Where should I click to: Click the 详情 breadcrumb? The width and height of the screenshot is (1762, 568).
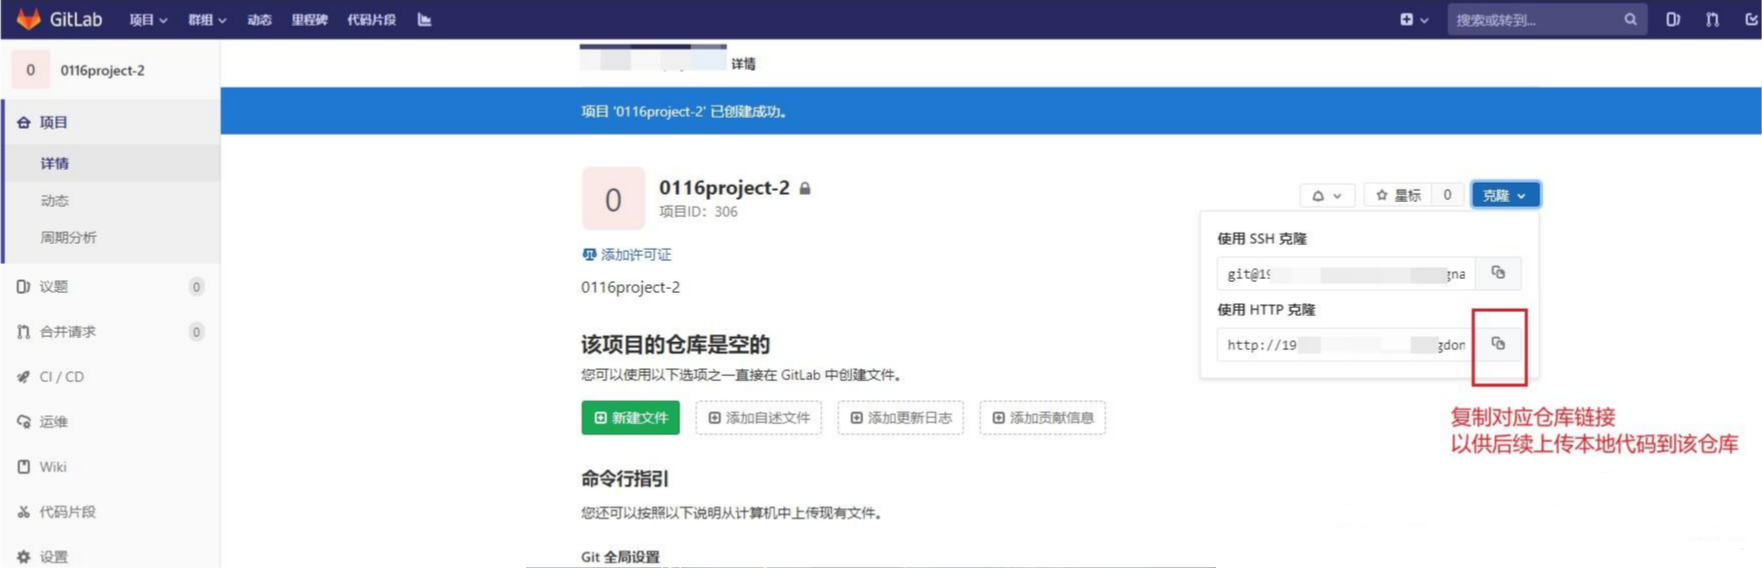(x=743, y=64)
